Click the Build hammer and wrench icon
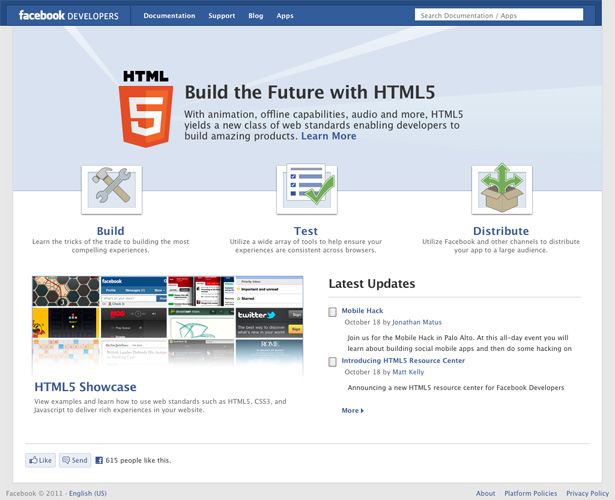615x500 pixels. [x=112, y=190]
